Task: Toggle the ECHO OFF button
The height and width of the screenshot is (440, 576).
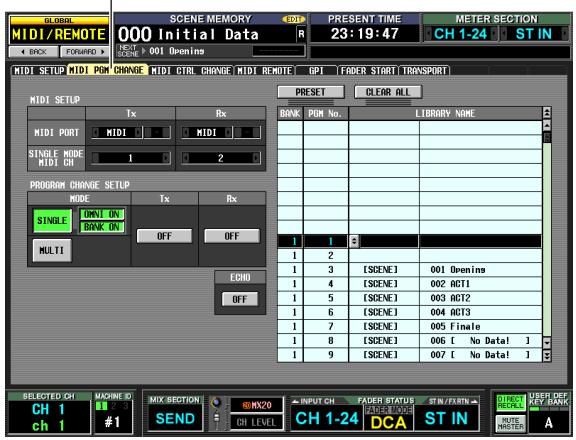Action: pyautogui.click(x=240, y=299)
